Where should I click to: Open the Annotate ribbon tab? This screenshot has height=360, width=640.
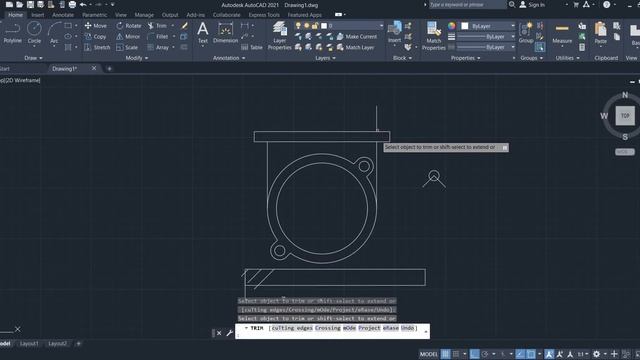pos(63,15)
